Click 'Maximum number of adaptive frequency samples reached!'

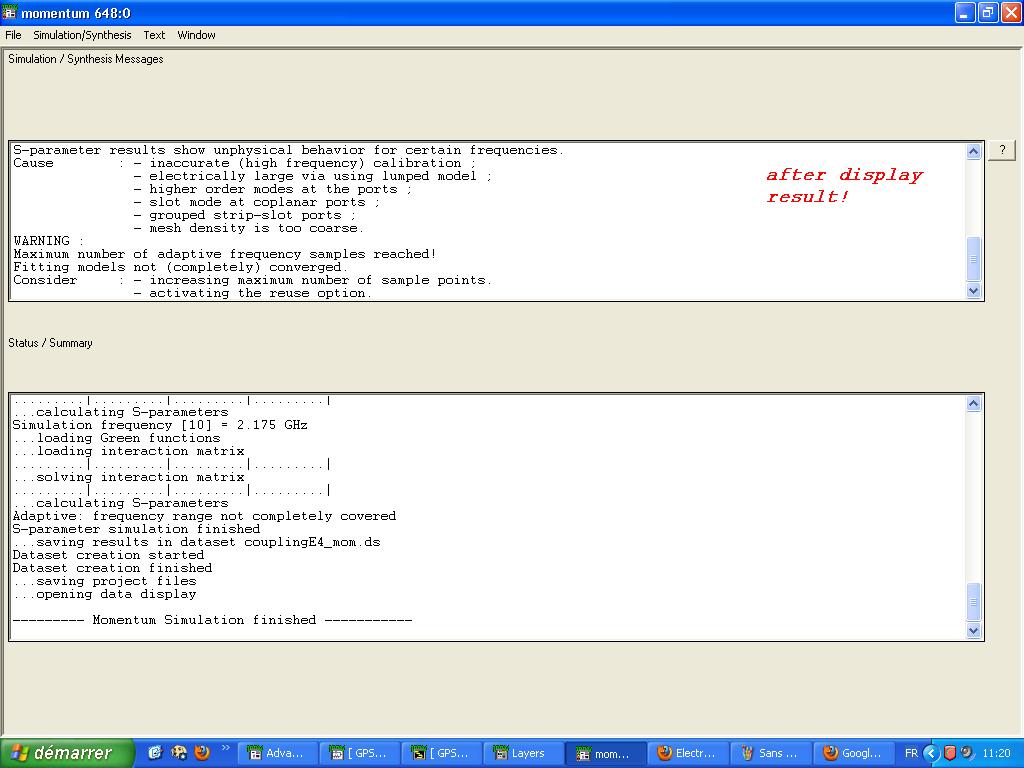click(x=225, y=254)
